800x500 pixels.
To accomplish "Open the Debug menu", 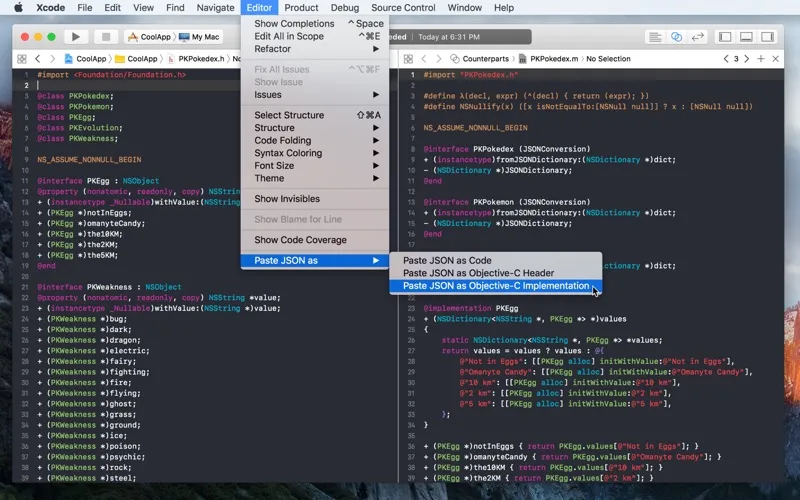I will pyautogui.click(x=344, y=8).
